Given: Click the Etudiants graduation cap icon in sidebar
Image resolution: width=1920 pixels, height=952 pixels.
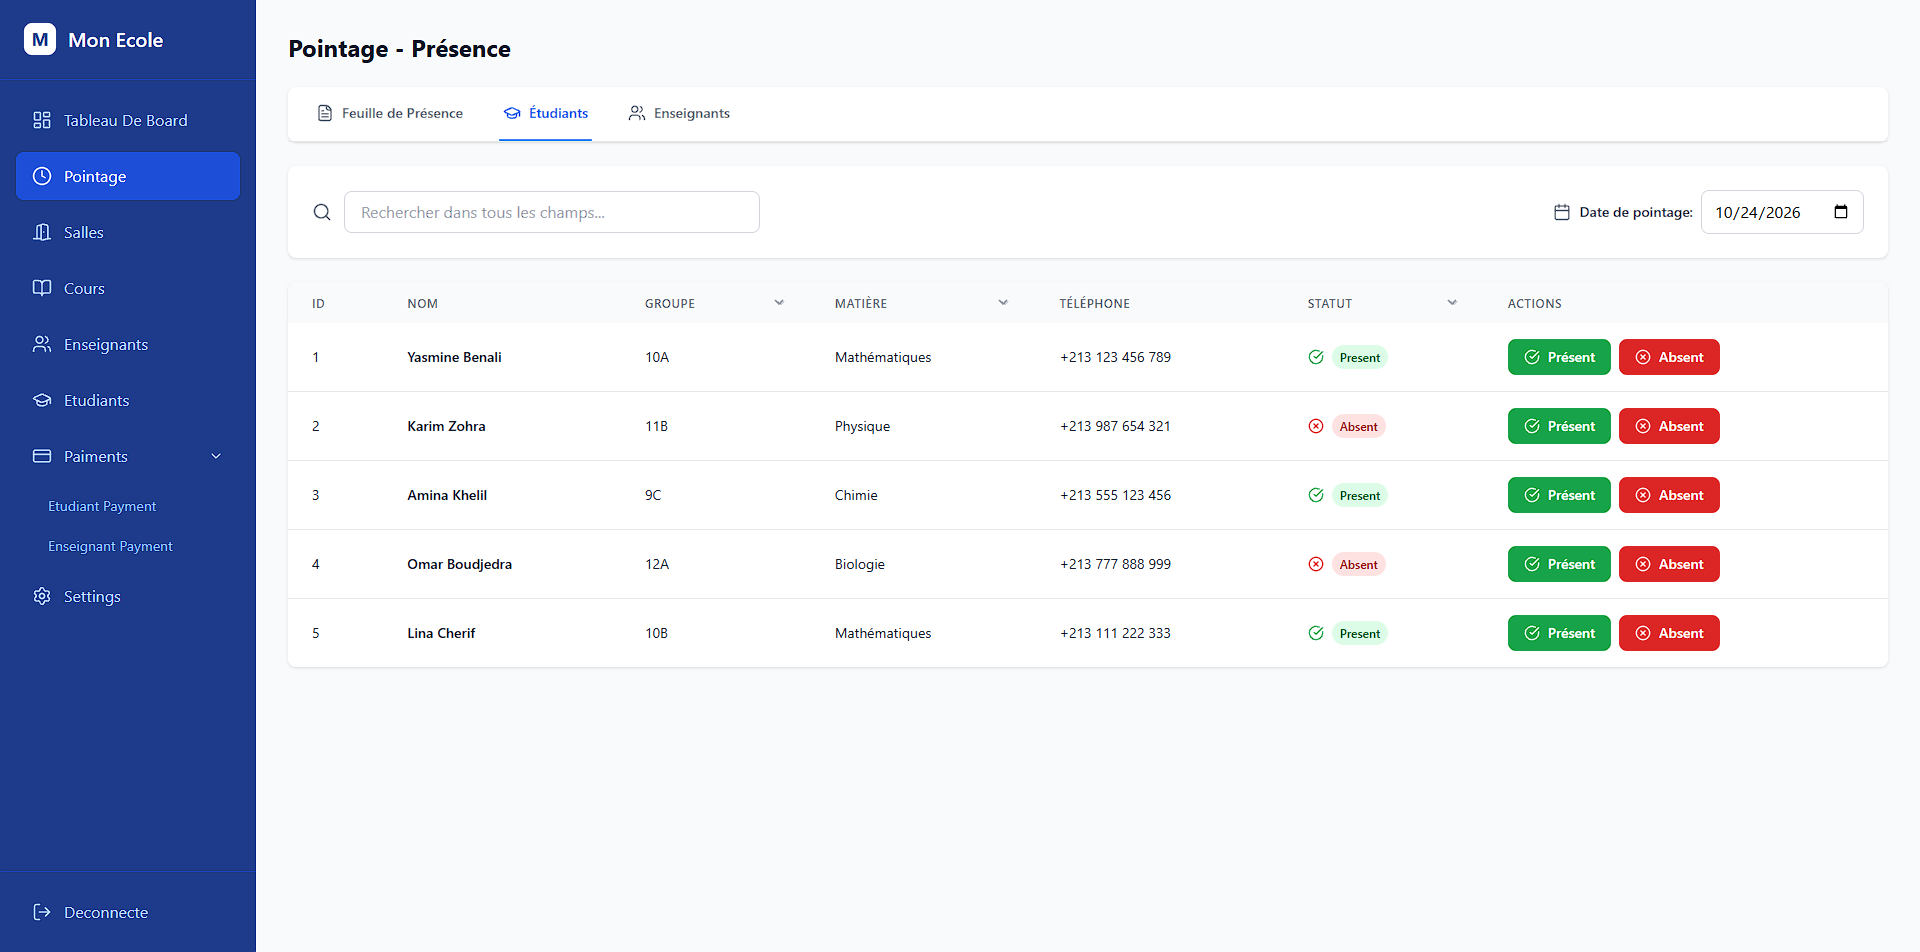Looking at the screenshot, I should click(x=42, y=400).
